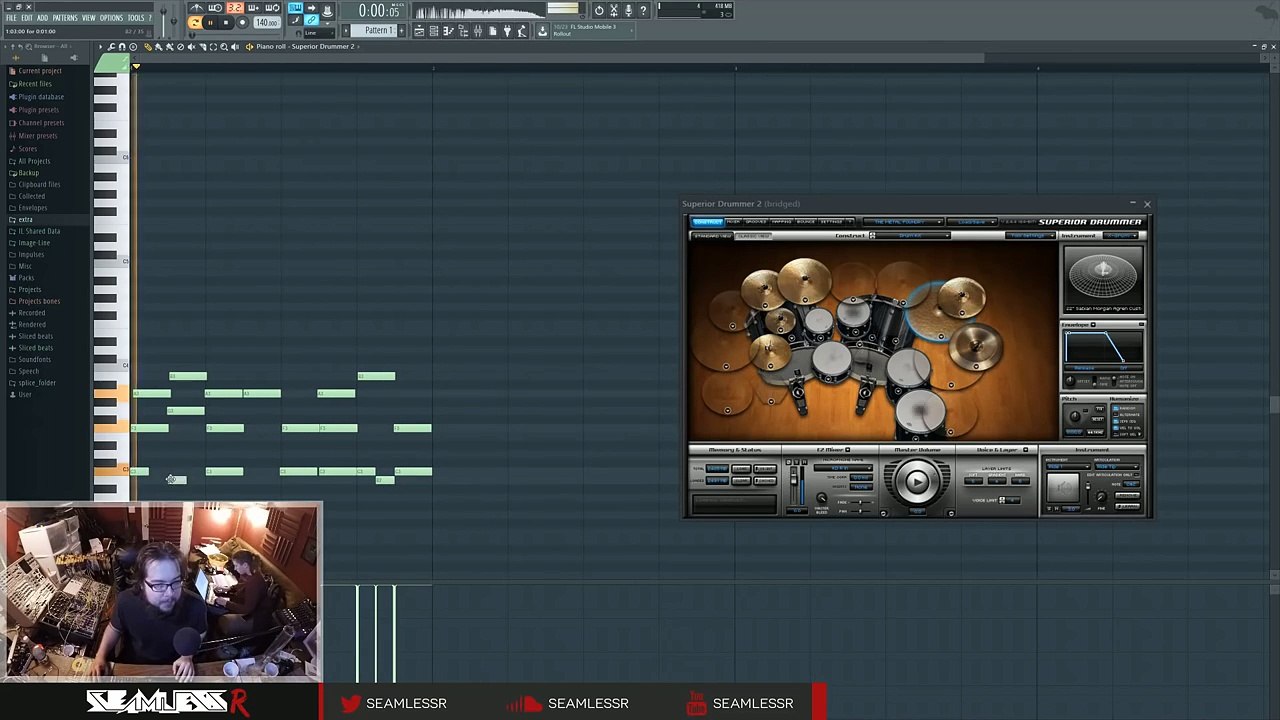Viewport: 1280px width, 720px height.
Task: Switch to BOUNCE tab in Superior Drummer
Action: [805, 222]
